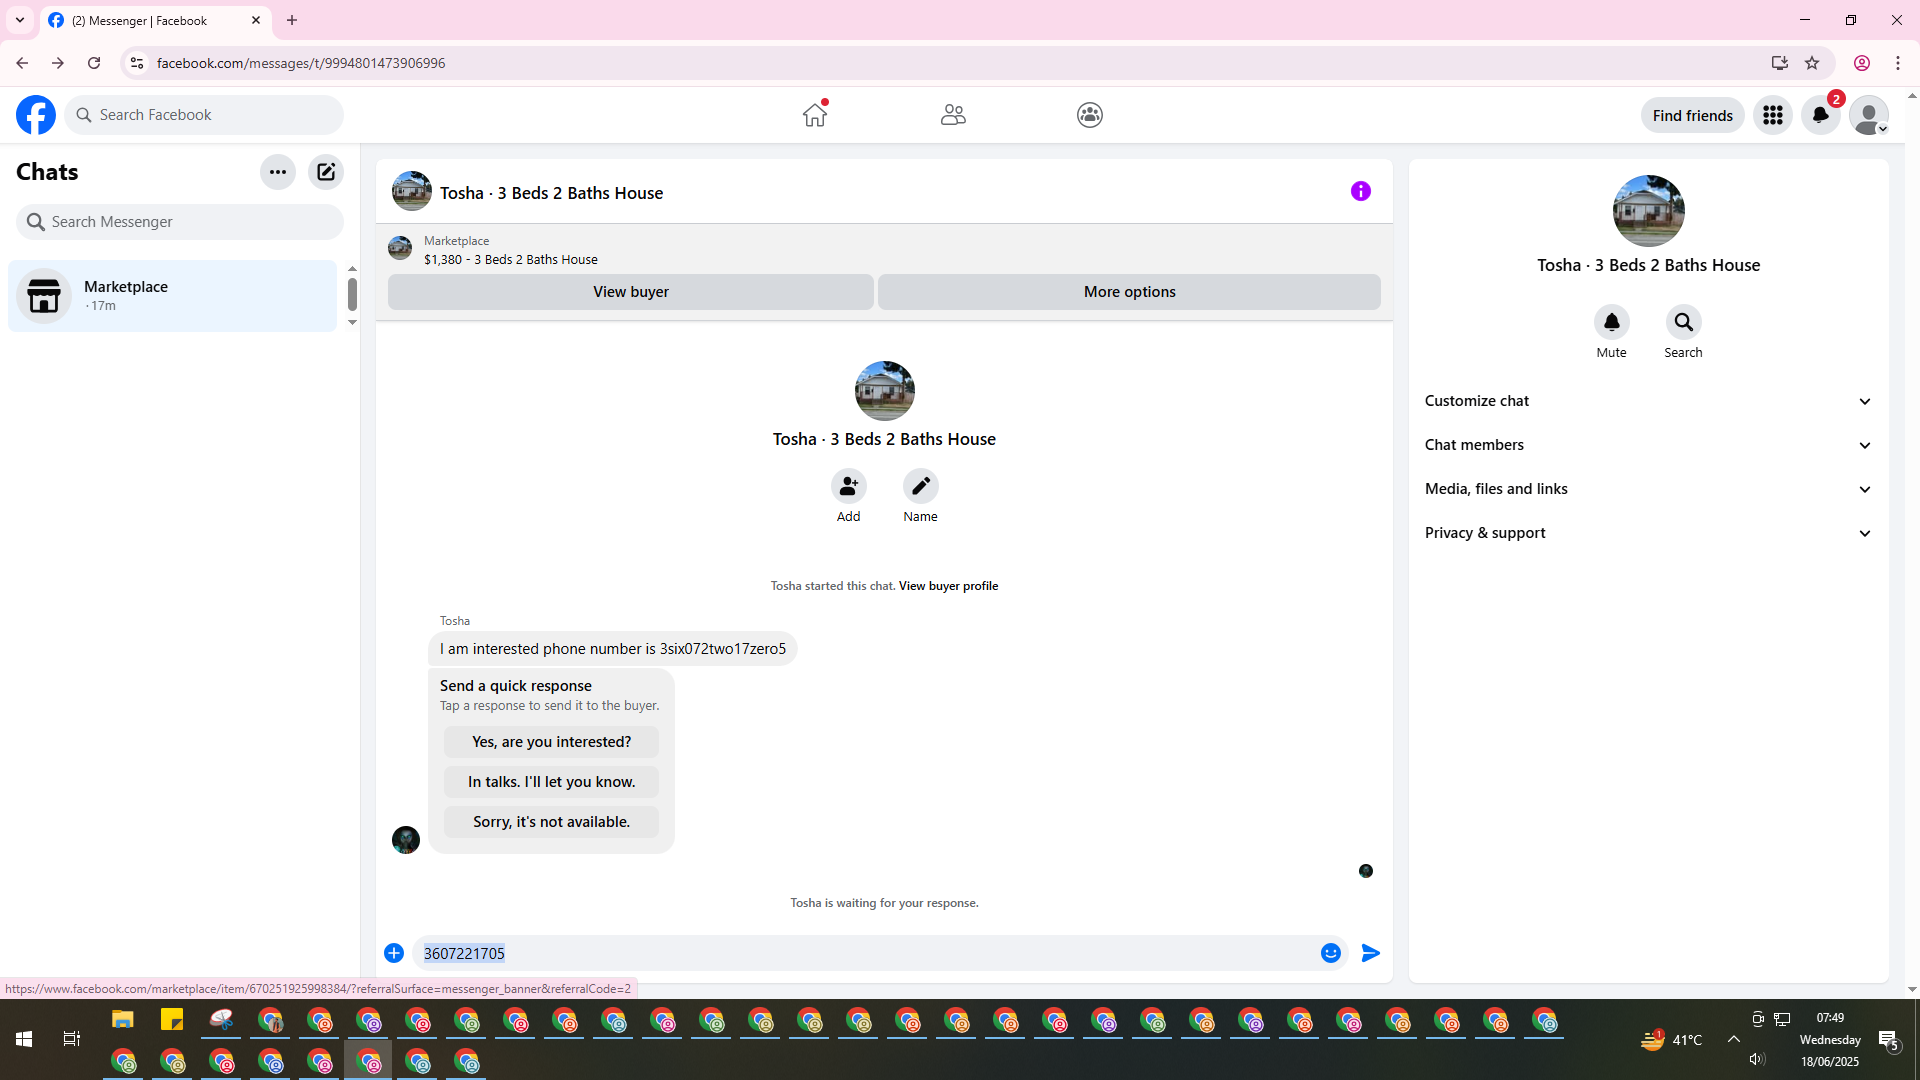Viewport: 1920px width, 1080px height.
Task: Select the Marketplace chat in list
Action: 173,296
